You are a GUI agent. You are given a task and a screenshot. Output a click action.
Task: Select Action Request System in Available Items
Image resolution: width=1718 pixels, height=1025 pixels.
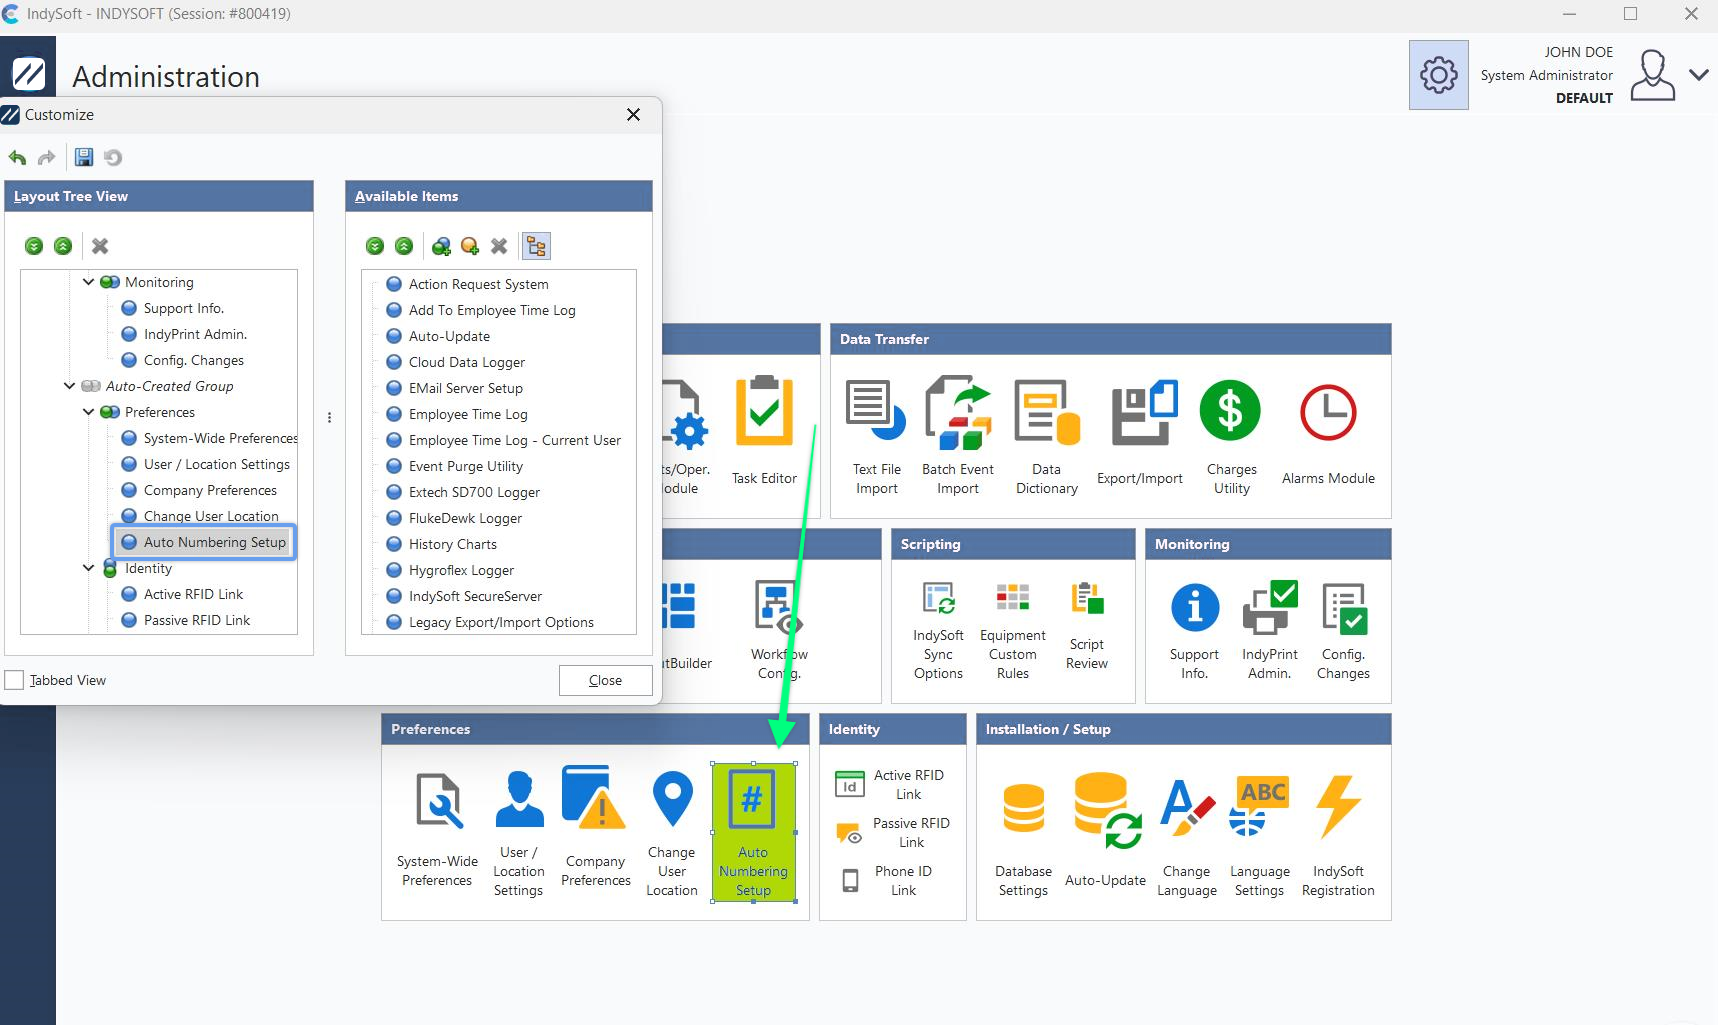(x=468, y=284)
